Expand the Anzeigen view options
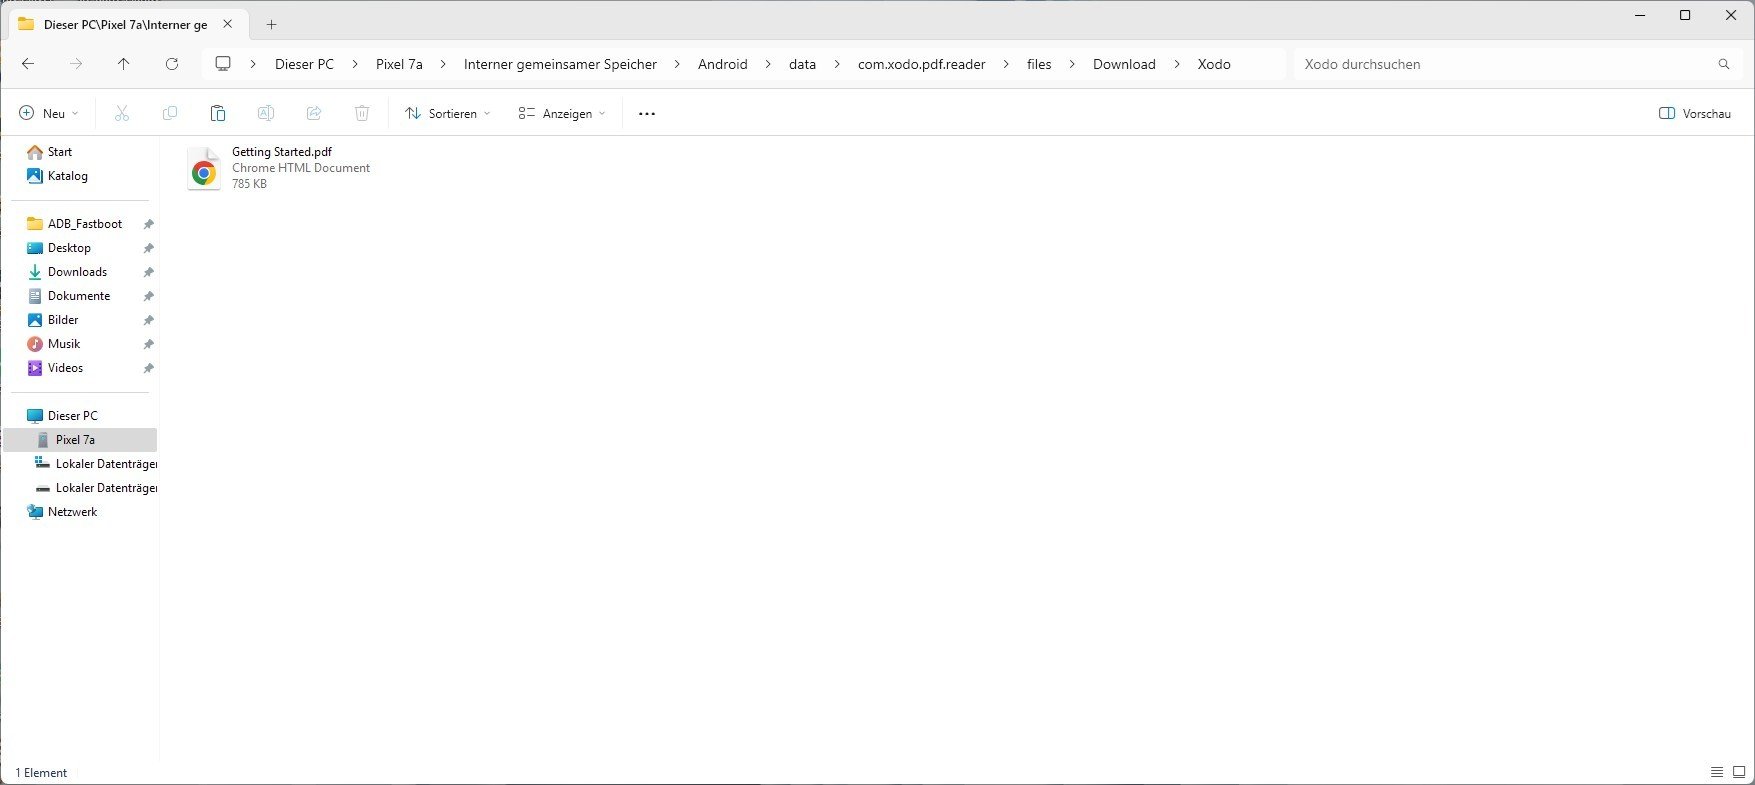The height and width of the screenshot is (785, 1755). coord(562,114)
